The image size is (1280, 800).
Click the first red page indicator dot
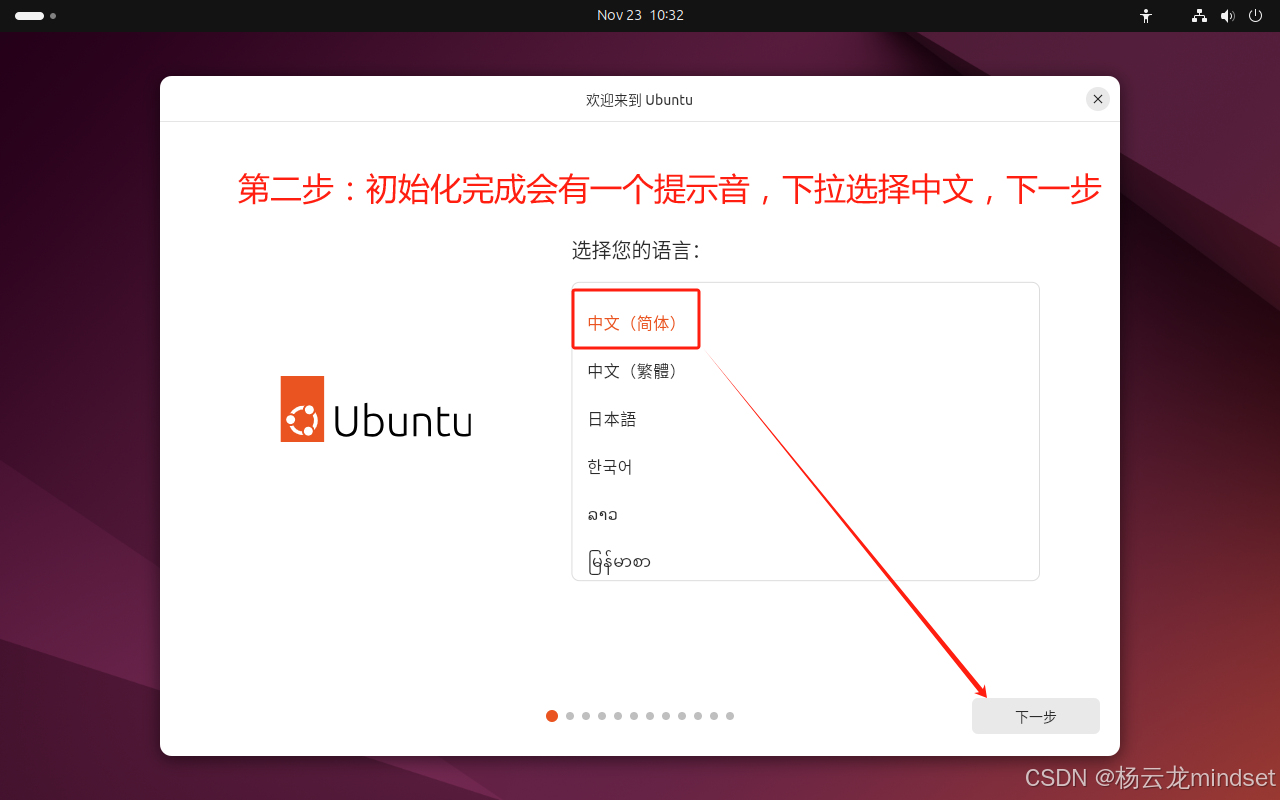pos(552,716)
